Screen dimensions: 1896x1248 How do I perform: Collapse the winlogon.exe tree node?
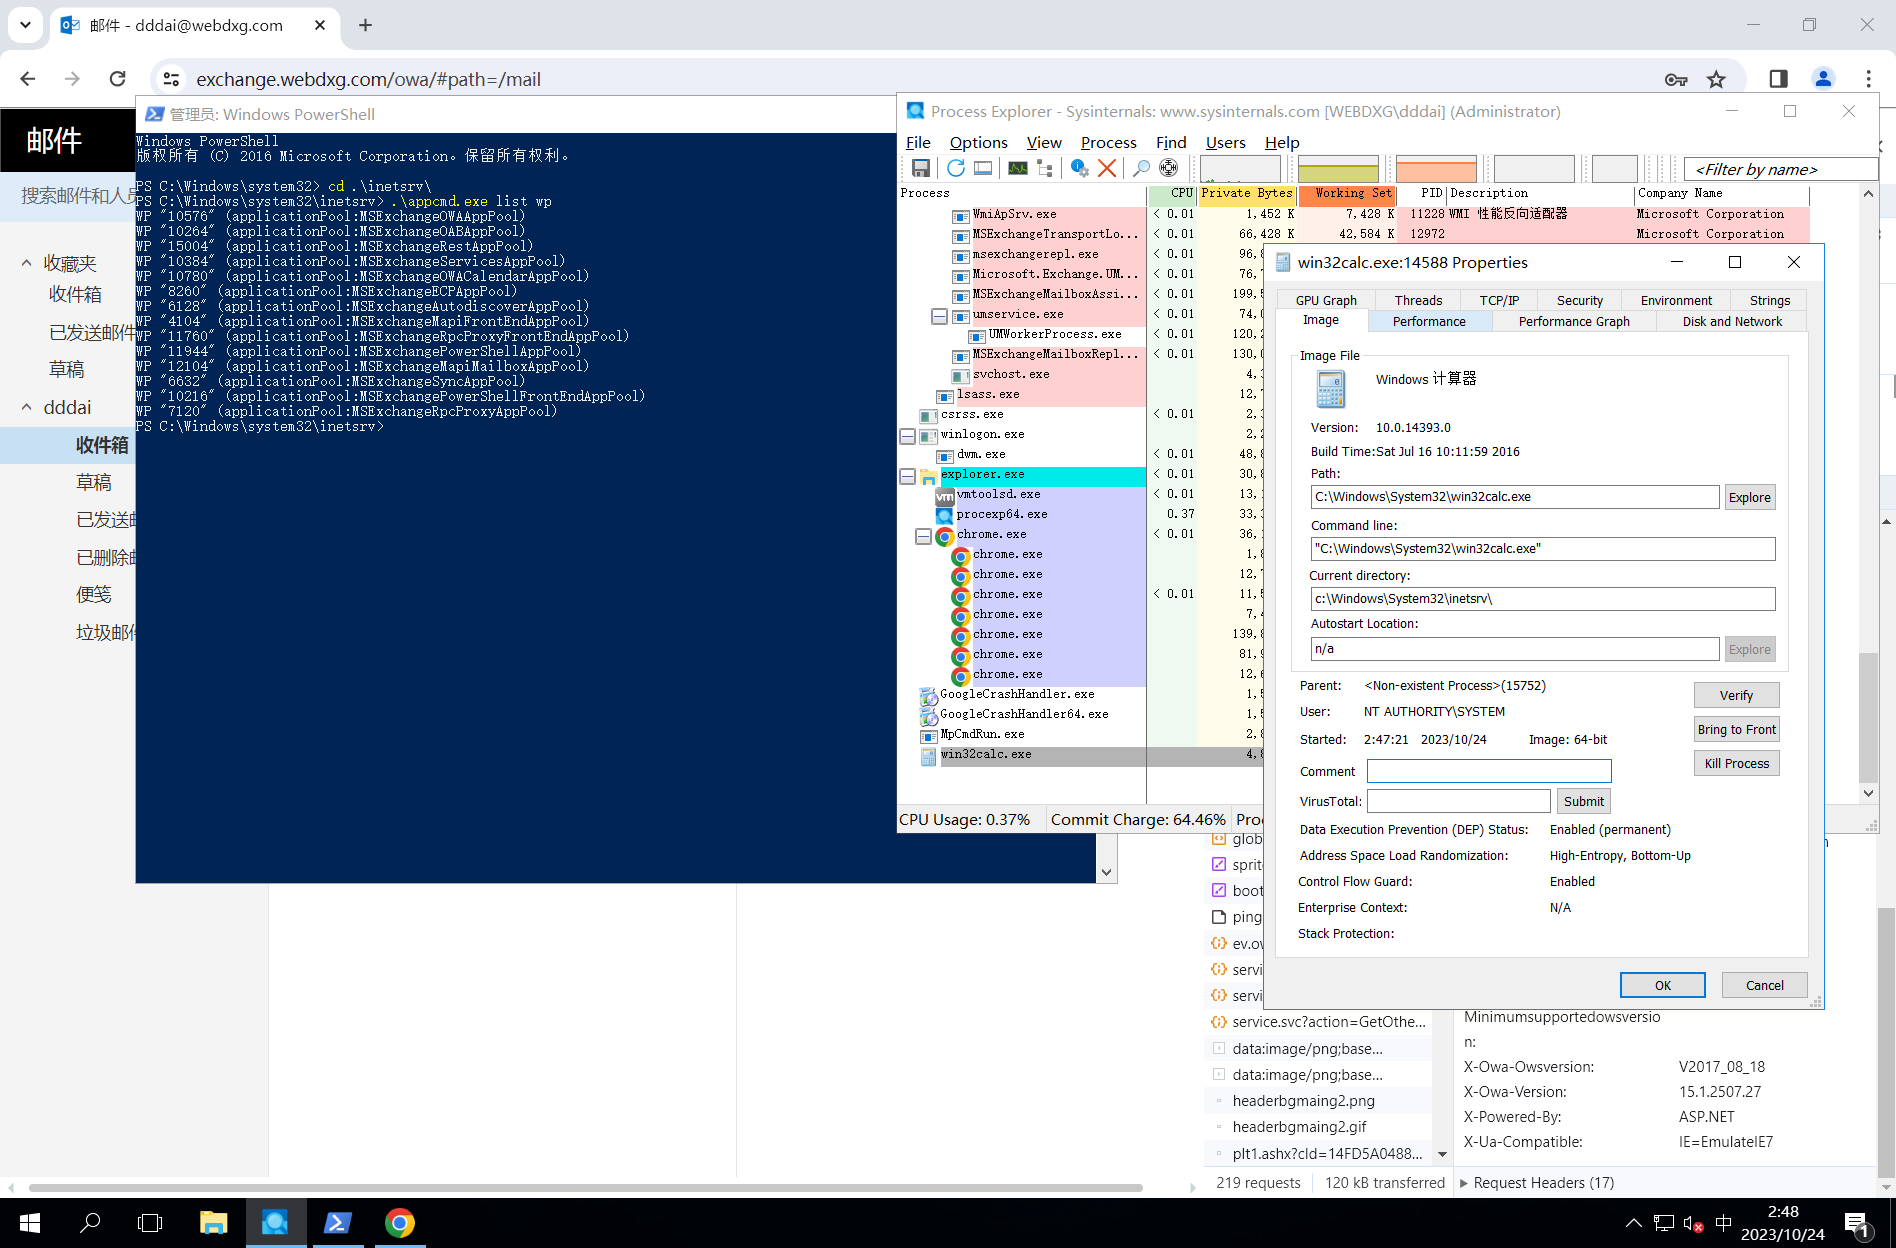[907, 435]
